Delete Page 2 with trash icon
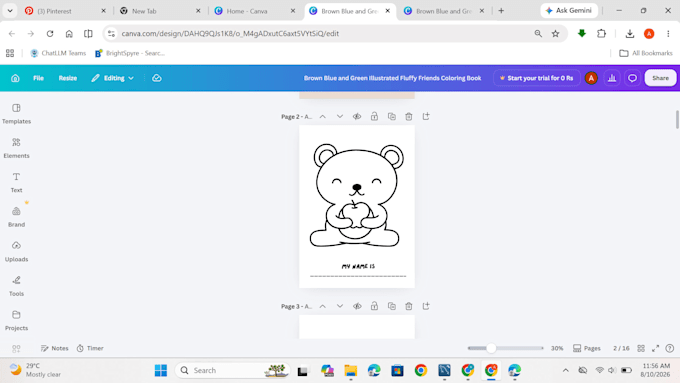 [x=409, y=116]
